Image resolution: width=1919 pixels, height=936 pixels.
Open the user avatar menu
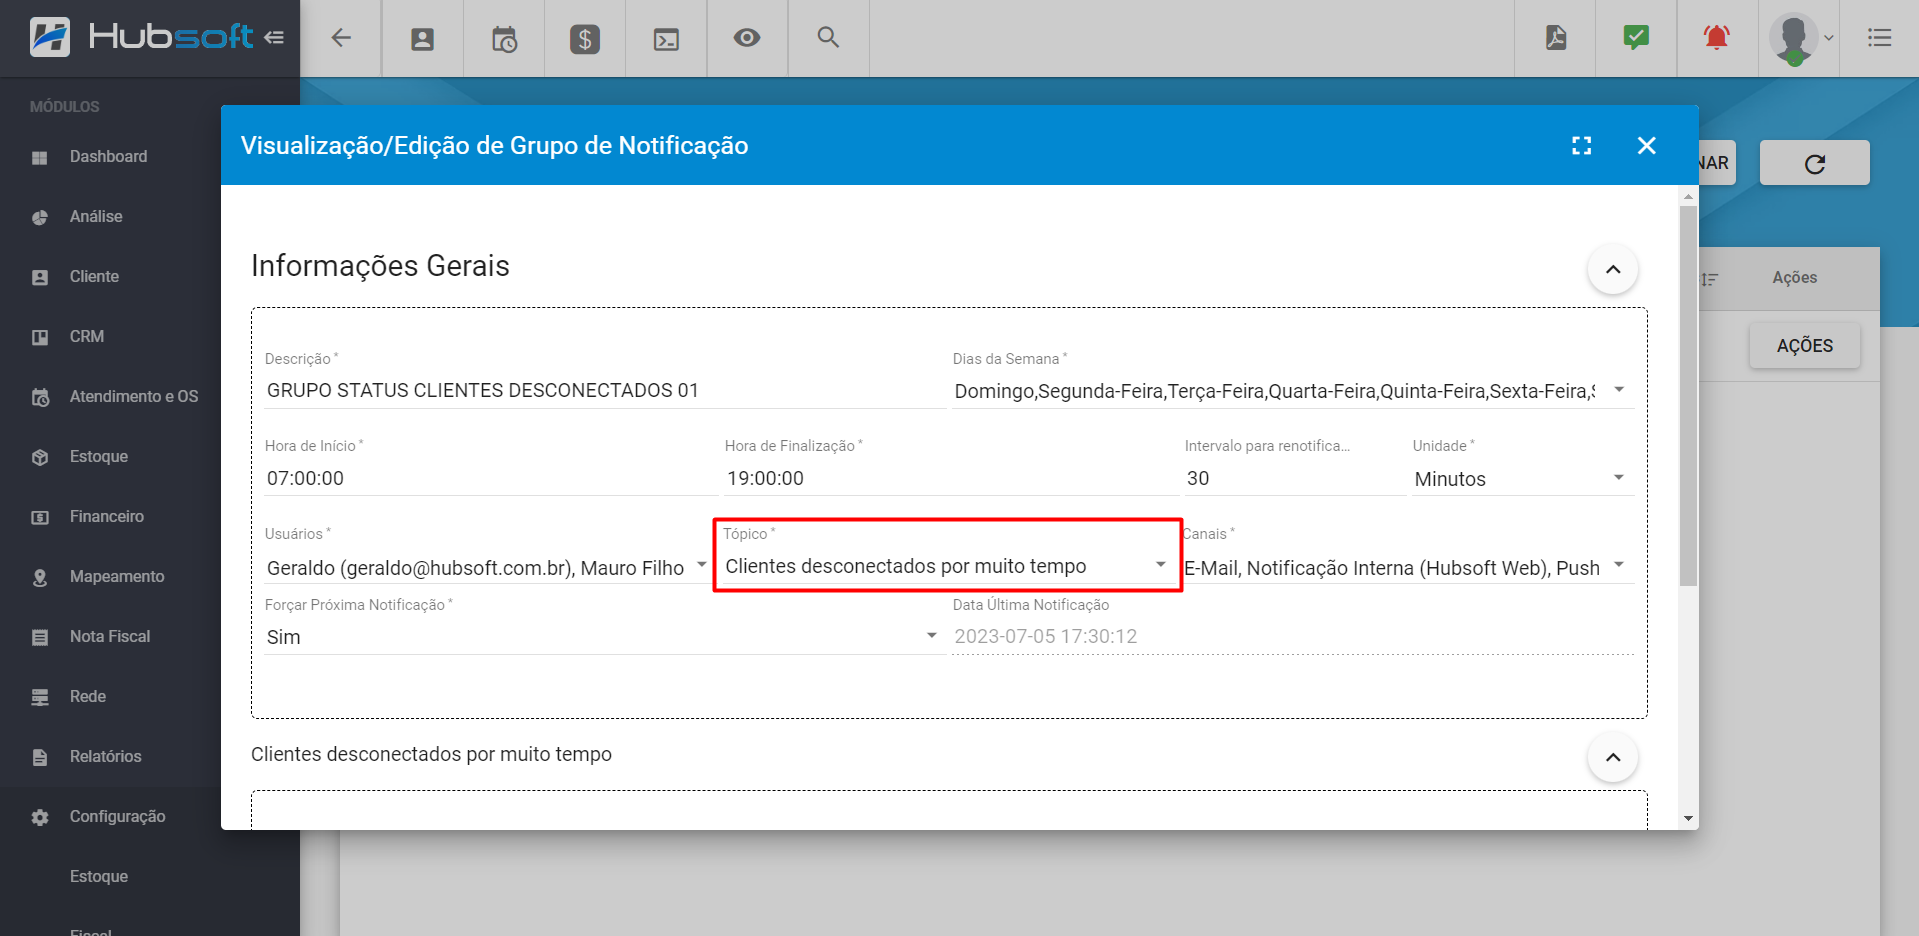coord(1799,39)
